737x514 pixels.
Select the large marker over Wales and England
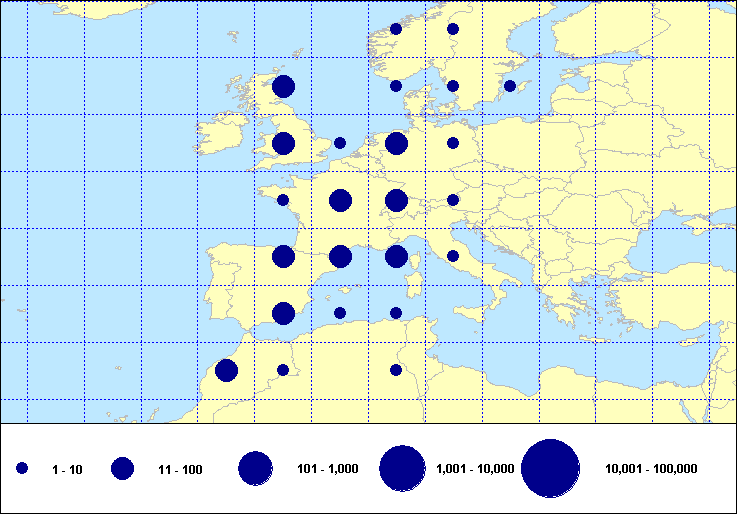click(x=283, y=144)
